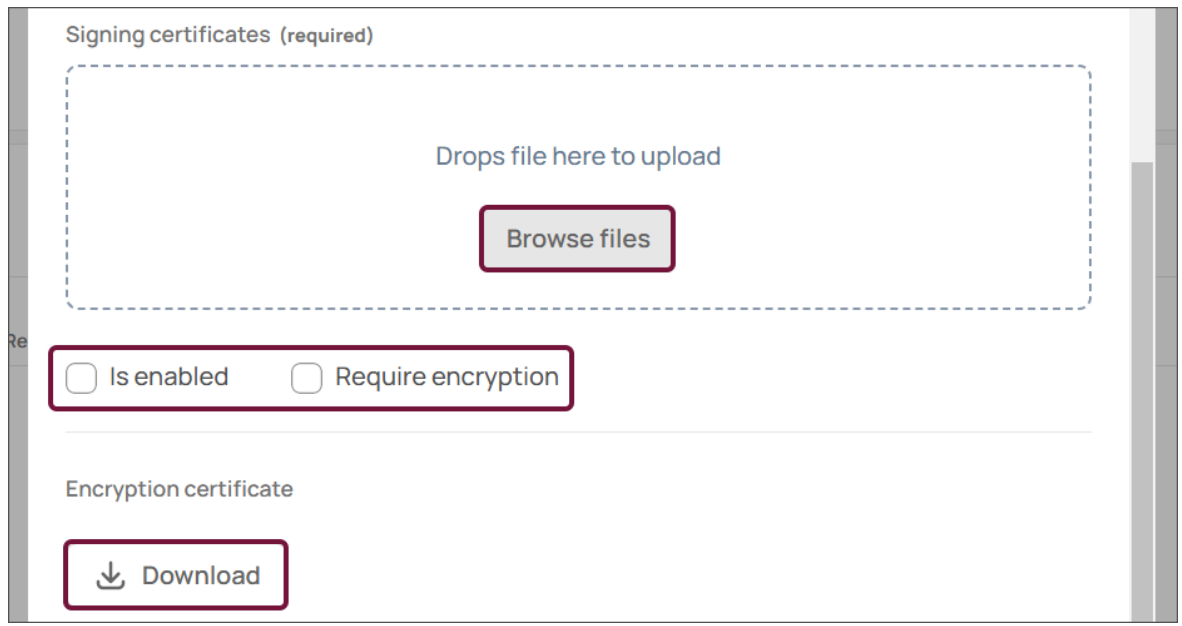Click the partially hidden 'Re' text behind dialog

[17, 342]
